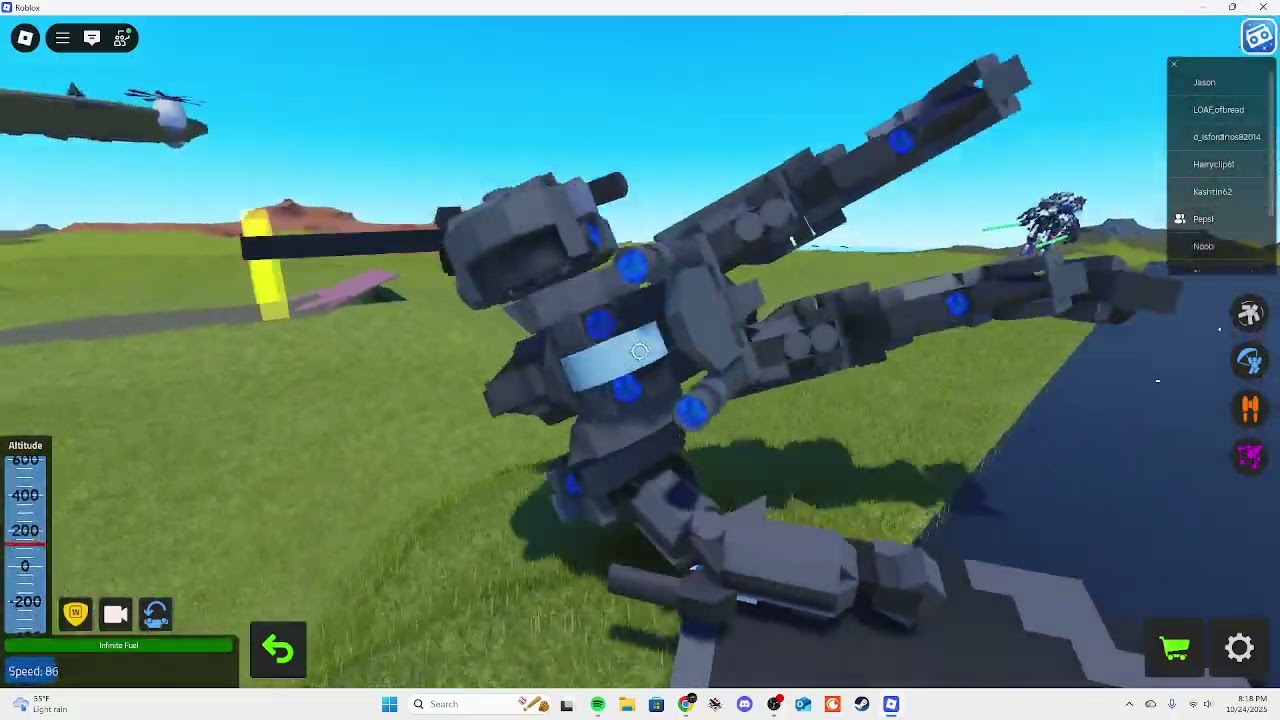The width and height of the screenshot is (1280, 720).
Task: Open Discord from the taskbar
Action: click(x=744, y=704)
